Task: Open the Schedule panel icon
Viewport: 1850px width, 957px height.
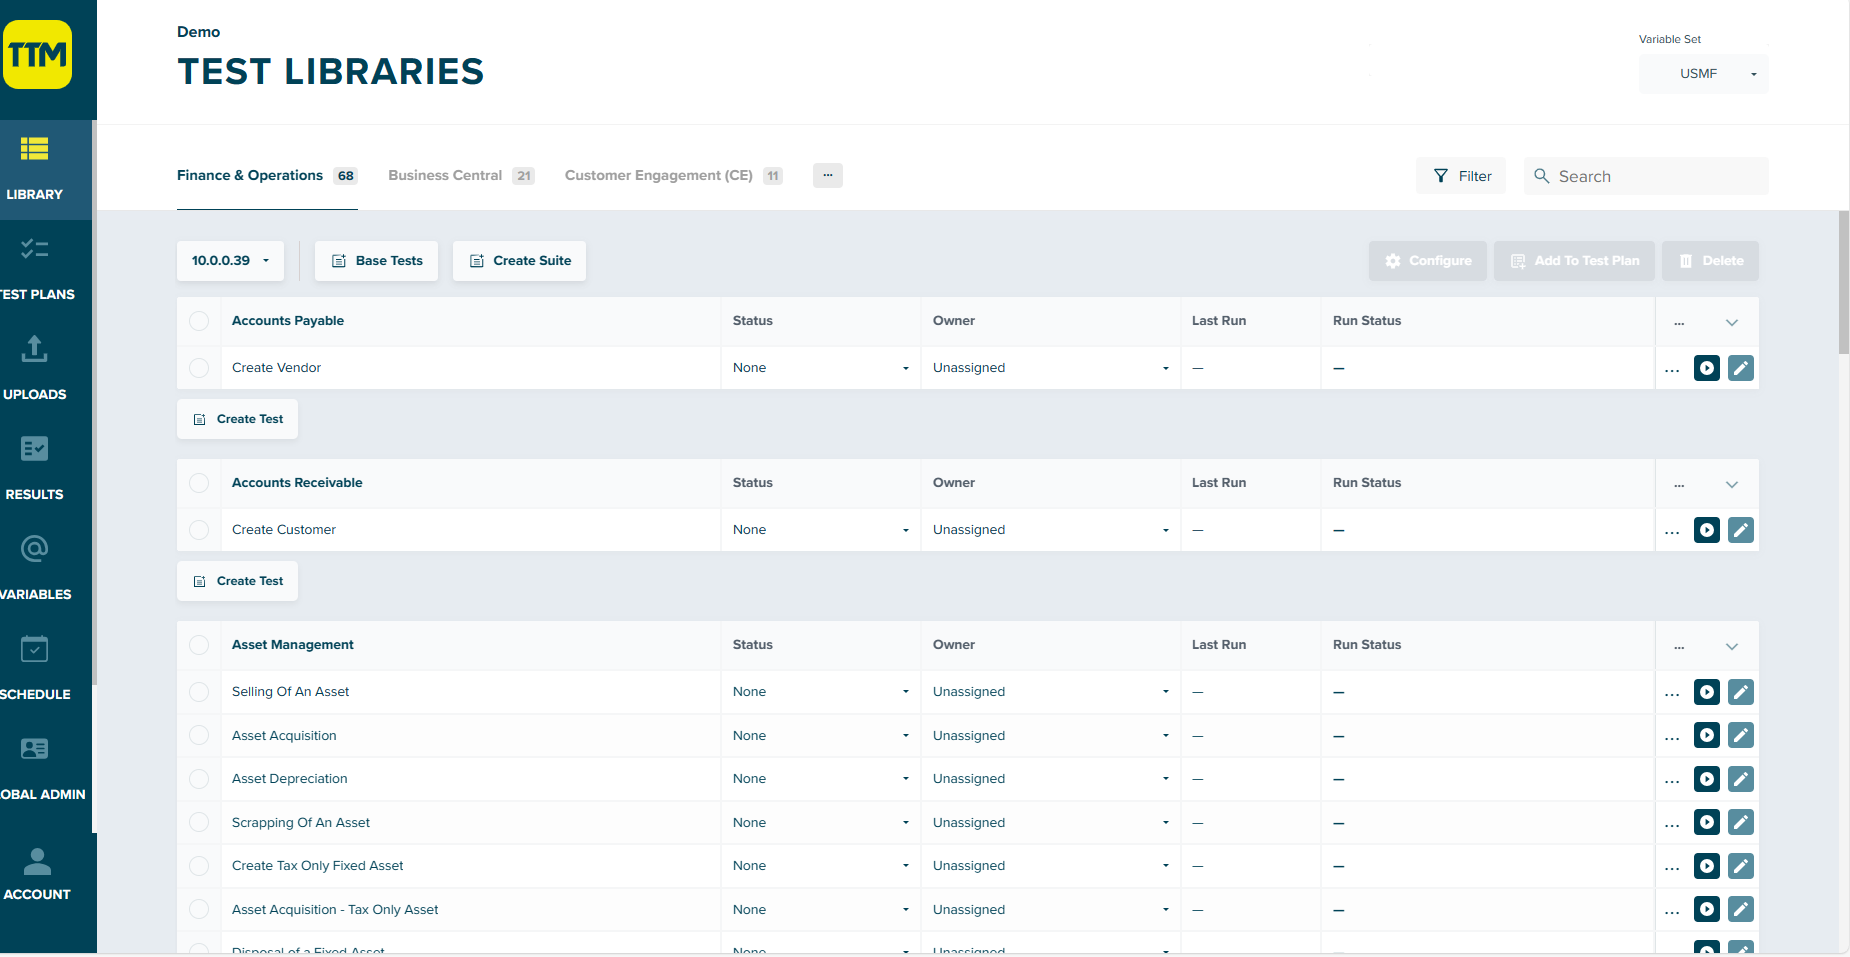Action: [x=33, y=662]
